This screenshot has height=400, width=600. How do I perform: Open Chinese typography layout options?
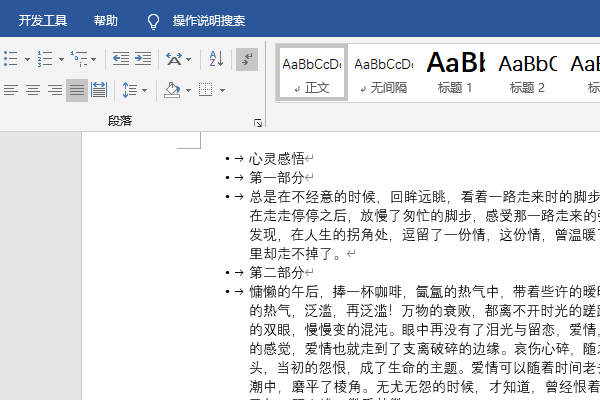(x=174, y=59)
